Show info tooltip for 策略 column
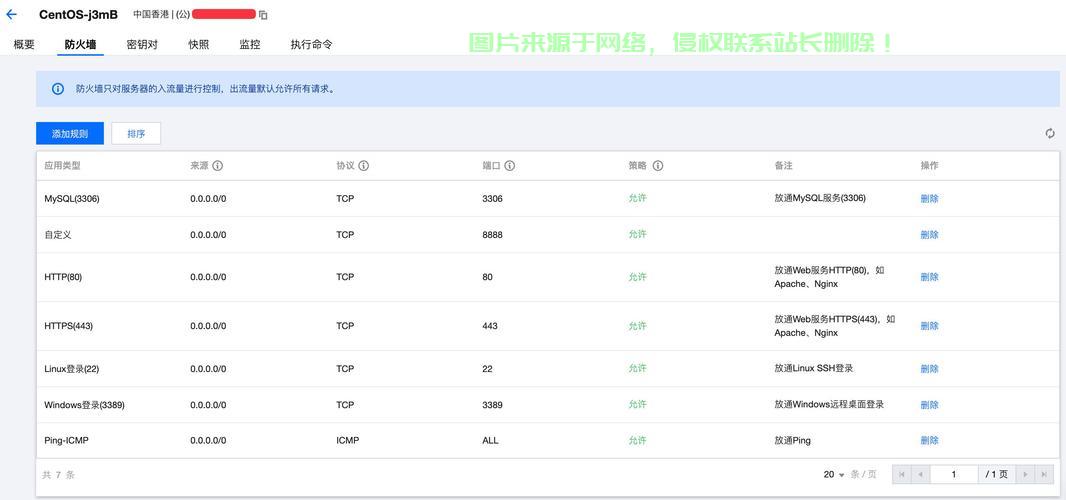Screen dimensions: 1066x500 [657, 165]
